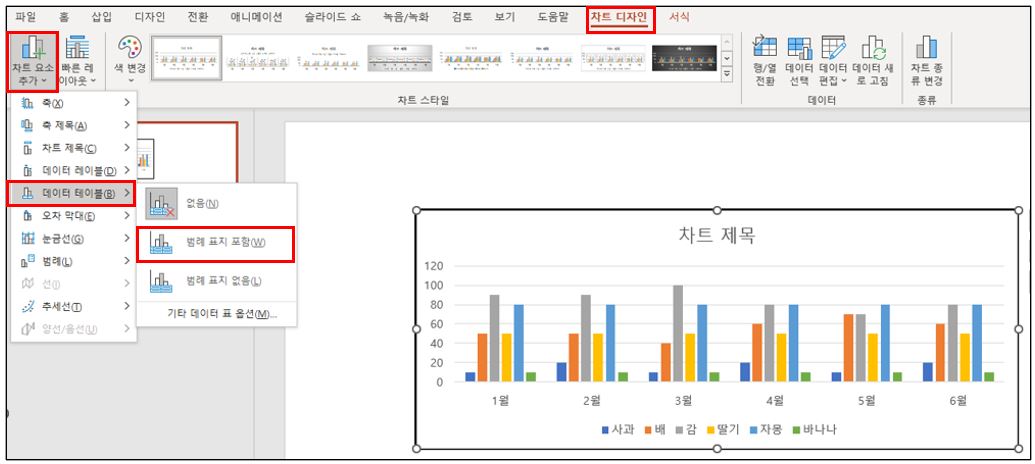Switch to the 전환 tab

pyautogui.click(x=197, y=17)
